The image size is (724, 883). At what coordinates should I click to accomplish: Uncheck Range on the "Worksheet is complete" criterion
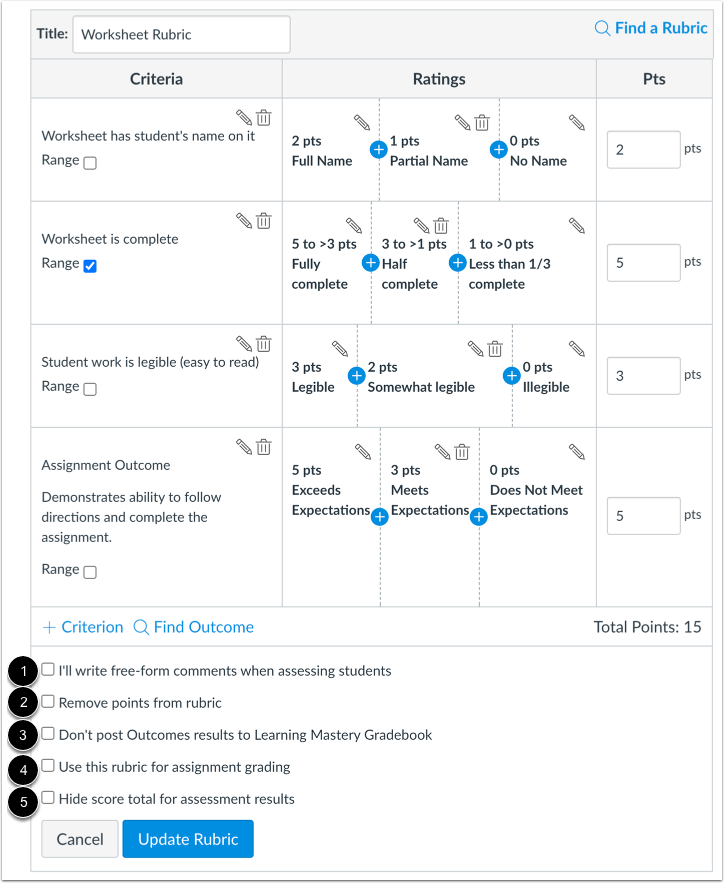92,265
